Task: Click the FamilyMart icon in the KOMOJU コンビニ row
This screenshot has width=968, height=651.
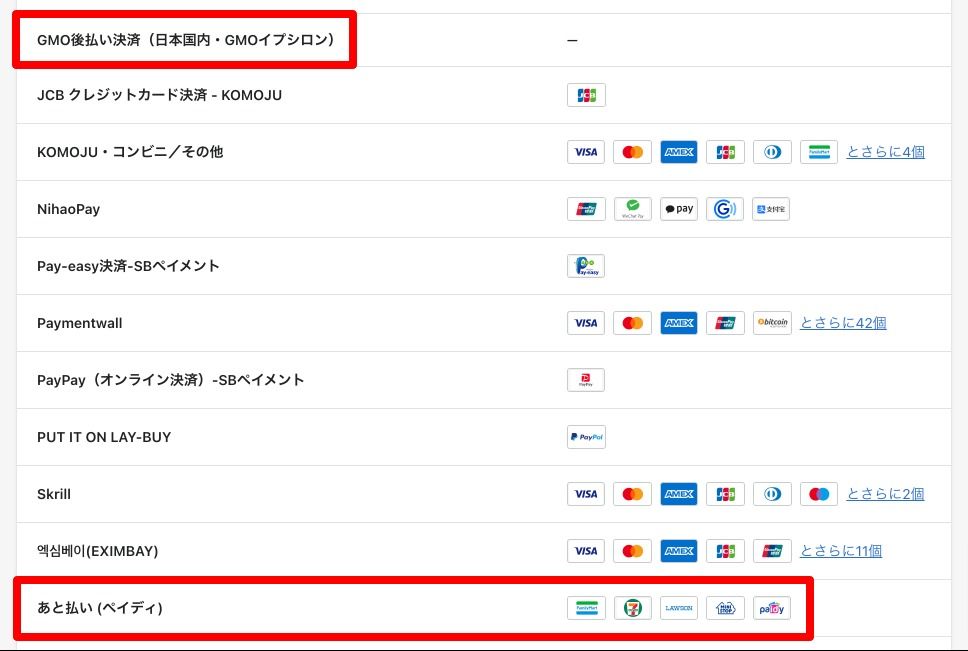Action: [x=819, y=152]
